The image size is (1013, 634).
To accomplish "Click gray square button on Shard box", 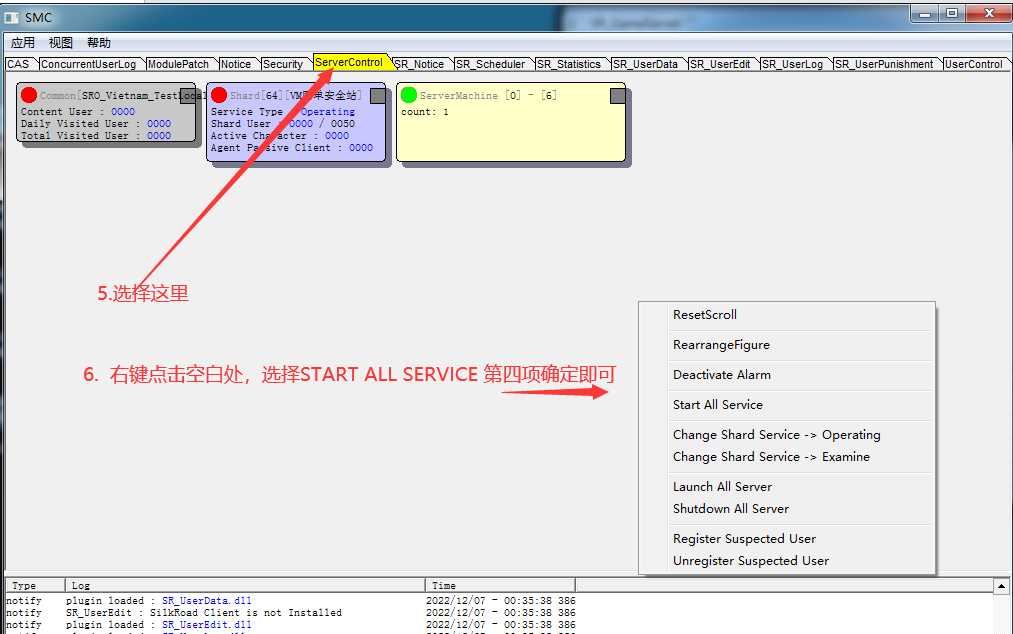I will tap(377, 96).
